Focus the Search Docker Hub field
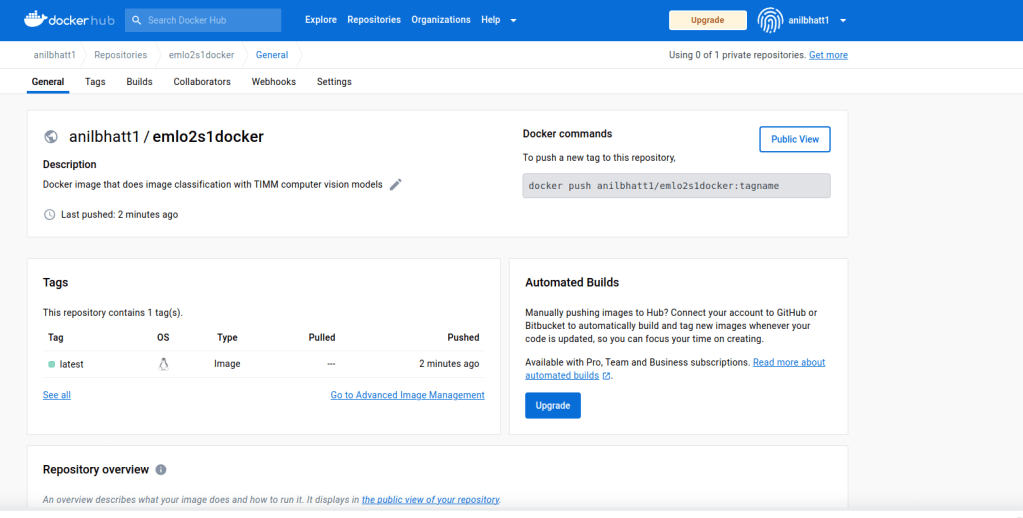The height and width of the screenshot is (518, 1023). point(210,20)
